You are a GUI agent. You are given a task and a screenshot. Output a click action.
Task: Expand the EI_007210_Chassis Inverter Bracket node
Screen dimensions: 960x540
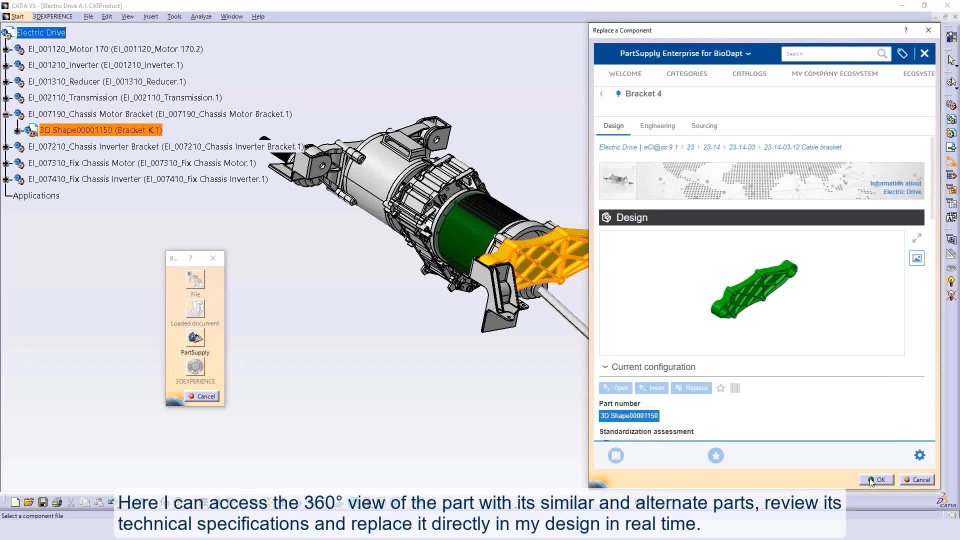click(x=6, y=147)
